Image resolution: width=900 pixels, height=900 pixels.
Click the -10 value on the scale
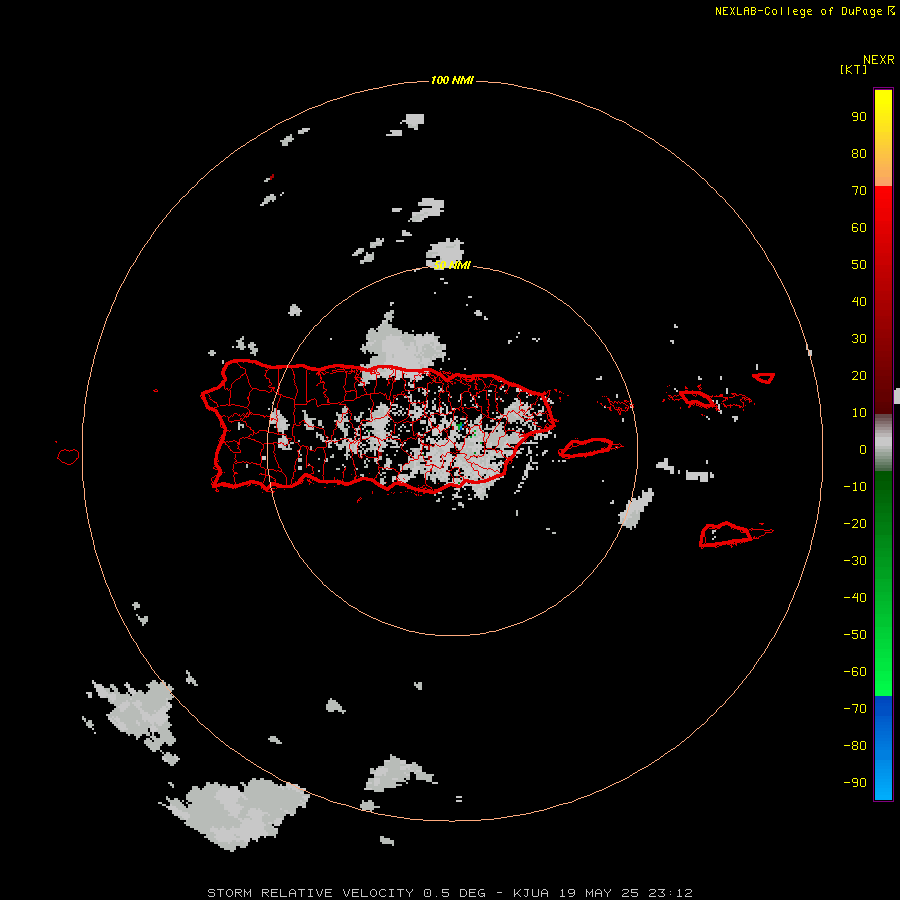(x=855, y=487)
